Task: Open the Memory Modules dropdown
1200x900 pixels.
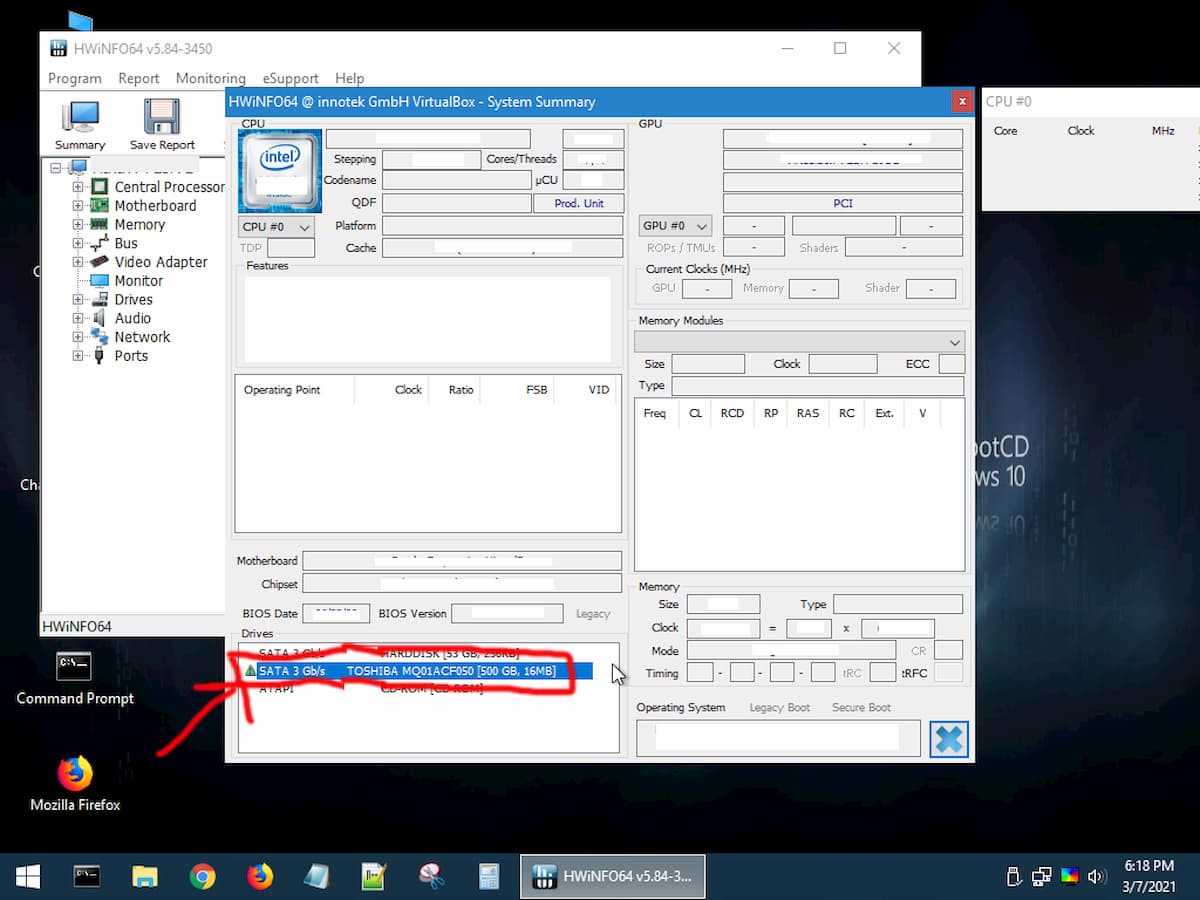Action: point(800,341)
